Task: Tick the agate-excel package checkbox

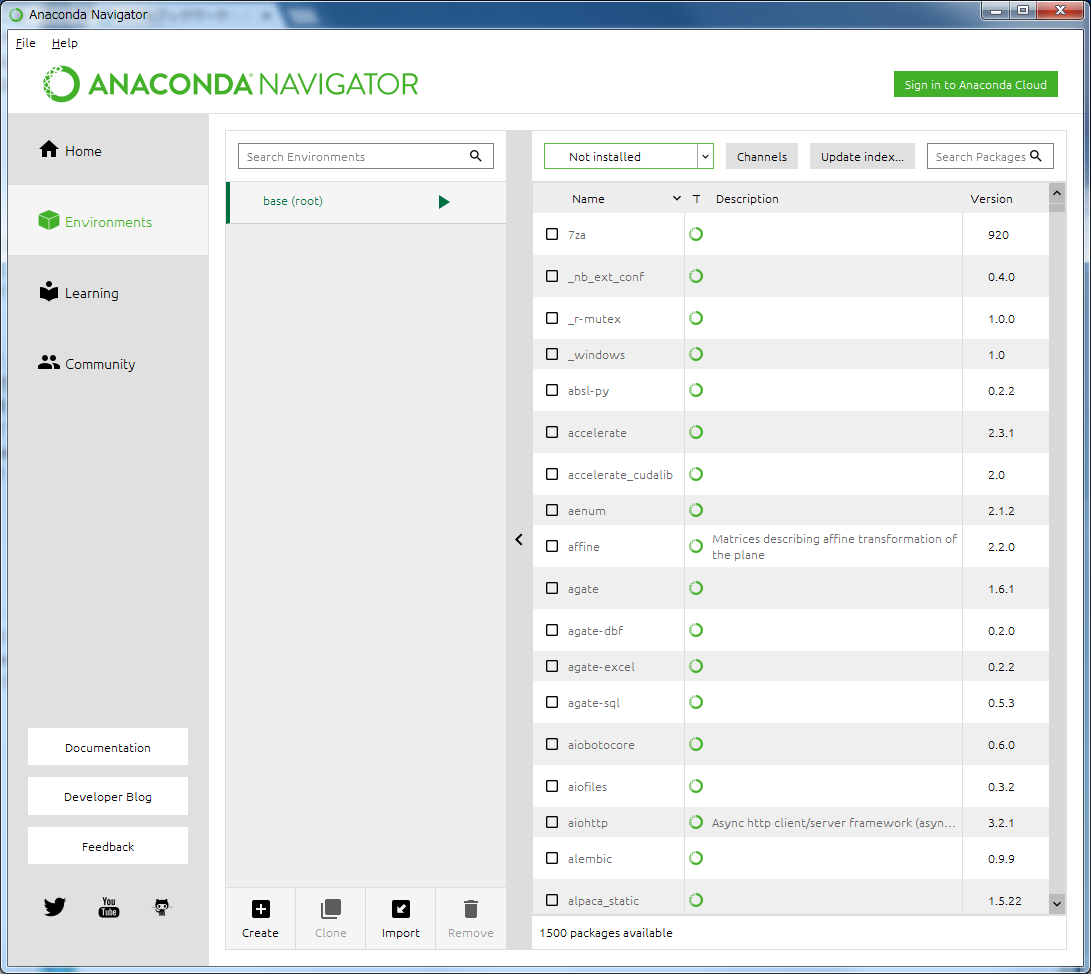Action: click(x=552, y=666)
